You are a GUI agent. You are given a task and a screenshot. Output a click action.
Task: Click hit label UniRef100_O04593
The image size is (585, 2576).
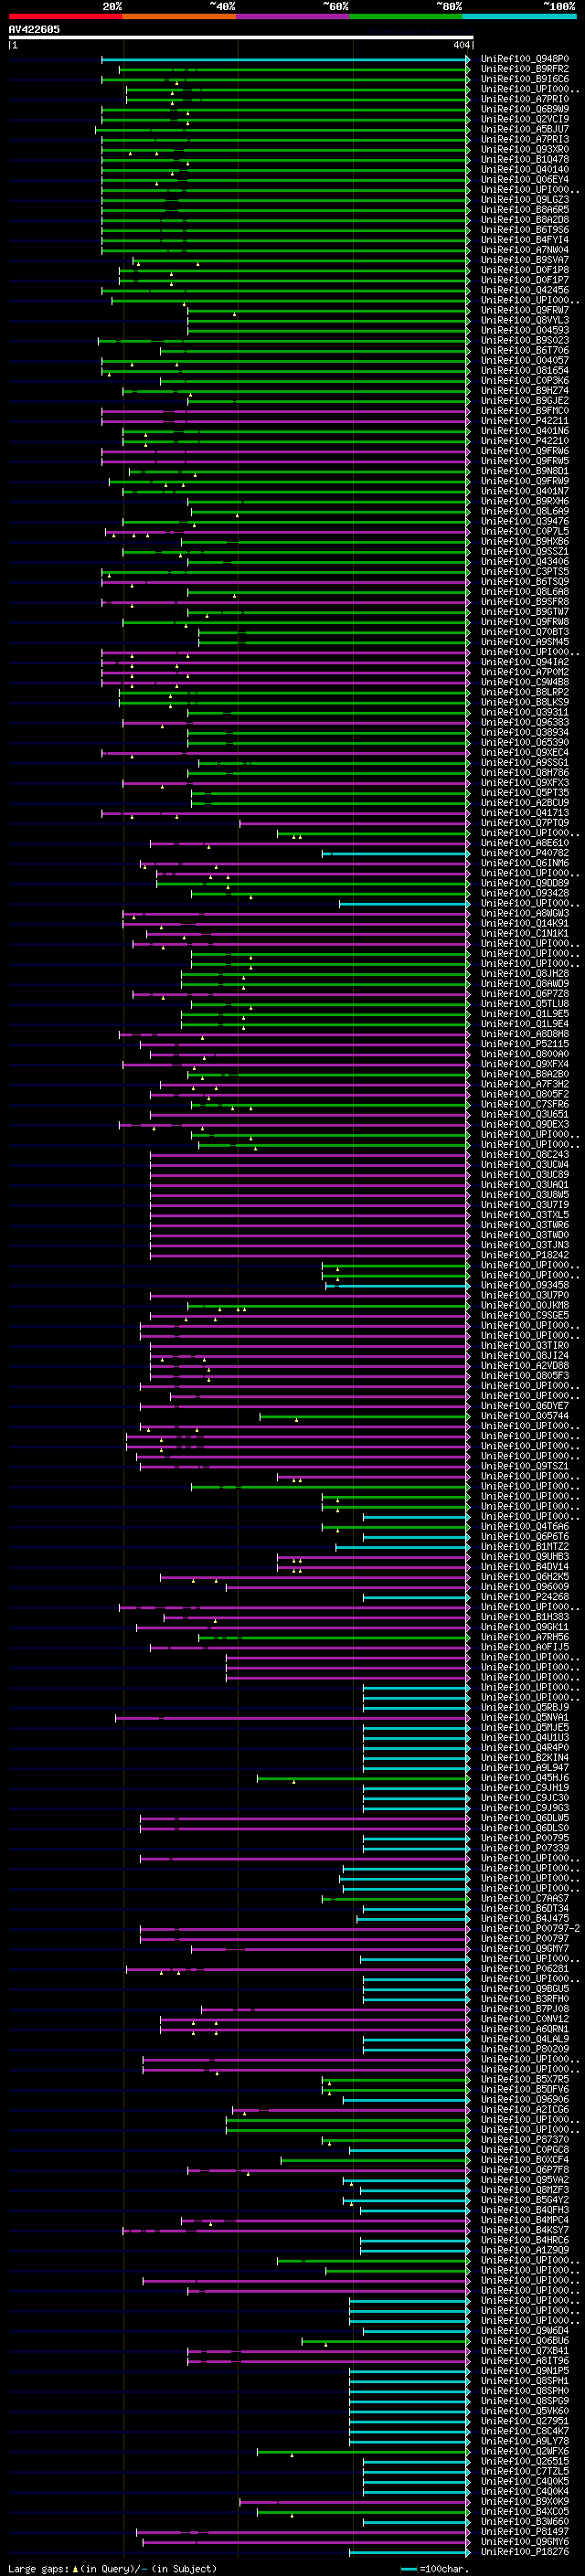click(x=525, y=330)
